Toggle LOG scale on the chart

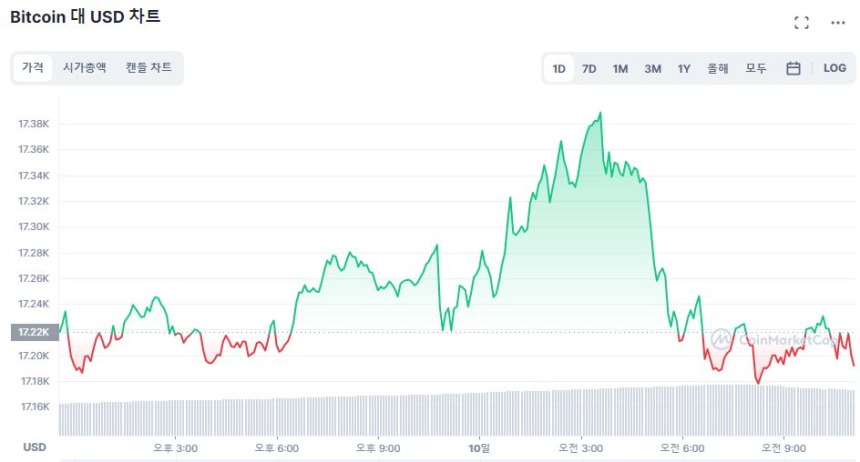click(x=834, y=68)
